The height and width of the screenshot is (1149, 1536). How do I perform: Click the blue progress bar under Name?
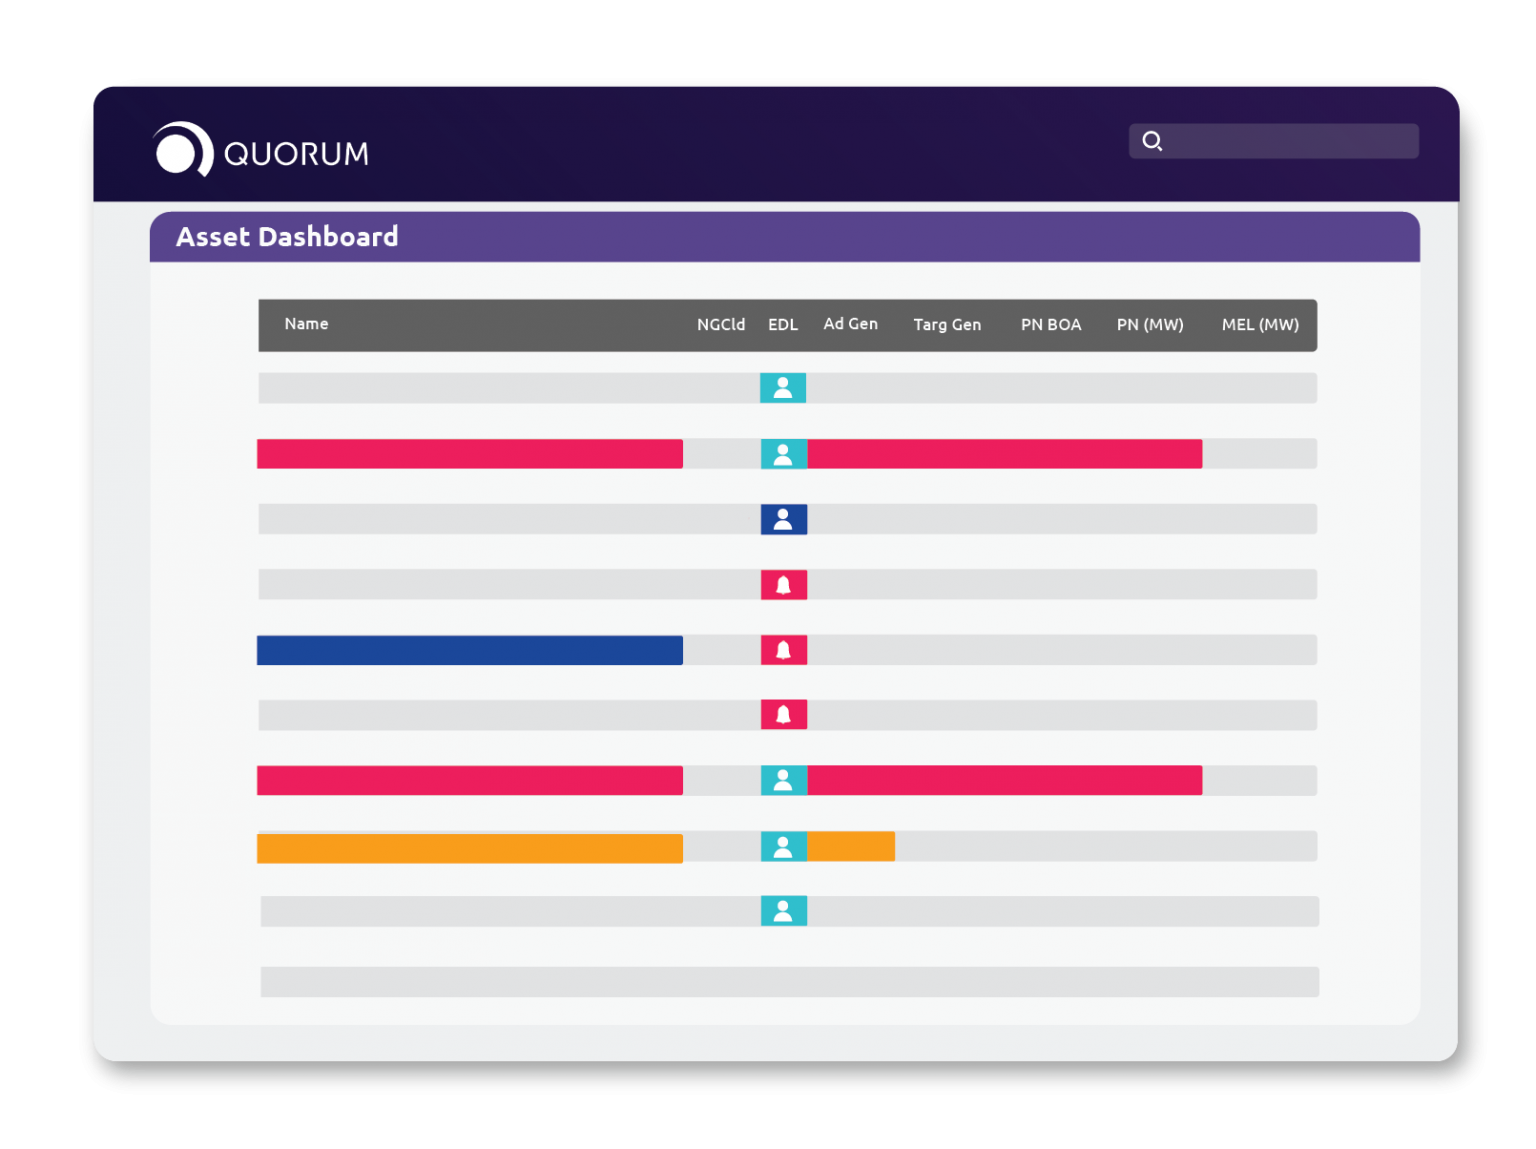(469, 650)
